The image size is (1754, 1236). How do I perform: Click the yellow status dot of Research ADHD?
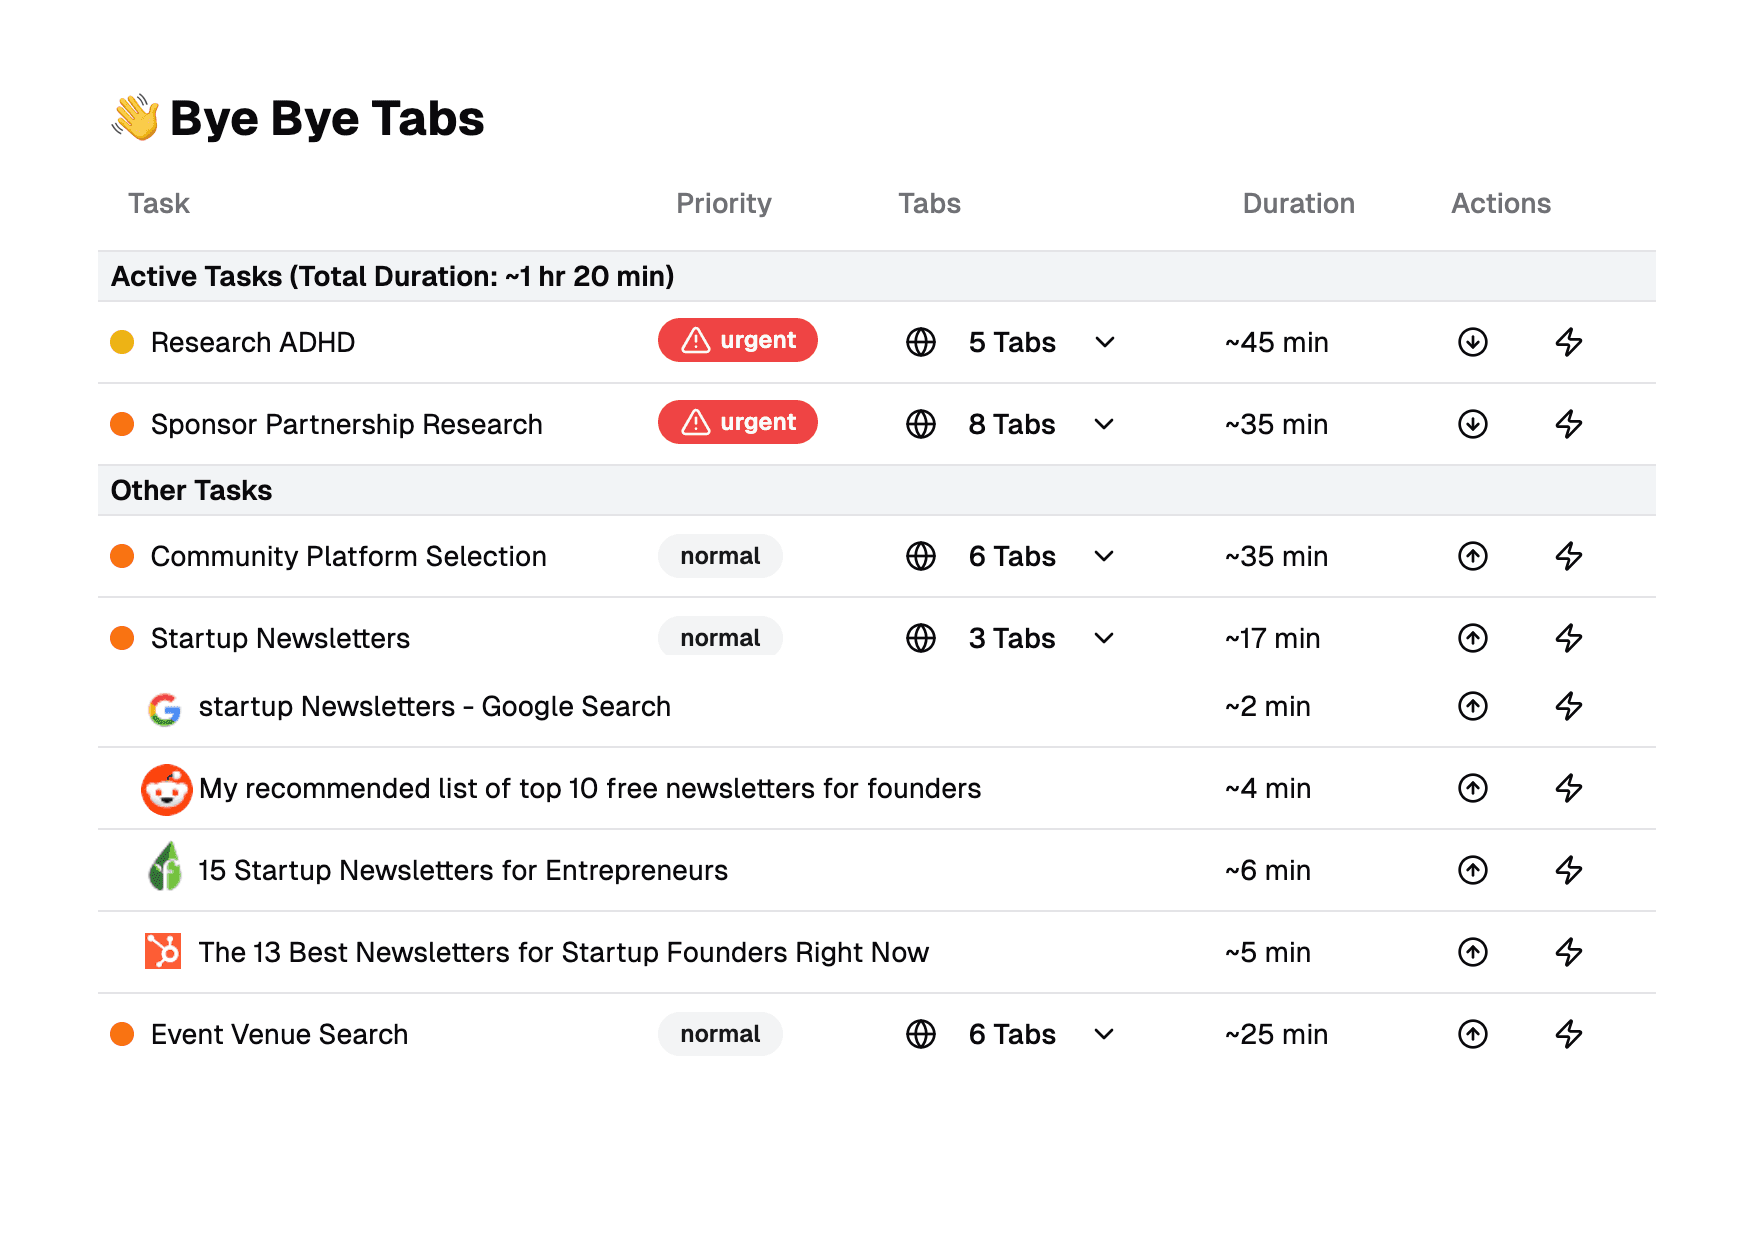pyautogui.click(x=122, y=342)
